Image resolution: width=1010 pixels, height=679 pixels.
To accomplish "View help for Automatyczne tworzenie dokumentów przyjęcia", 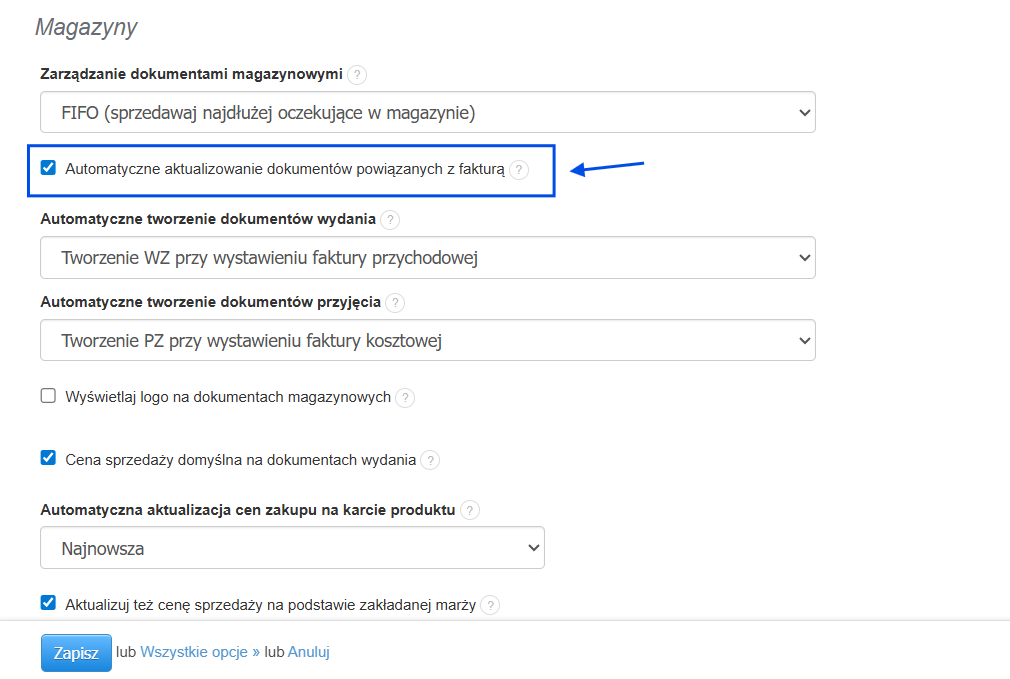I will [x=395, y=302].
